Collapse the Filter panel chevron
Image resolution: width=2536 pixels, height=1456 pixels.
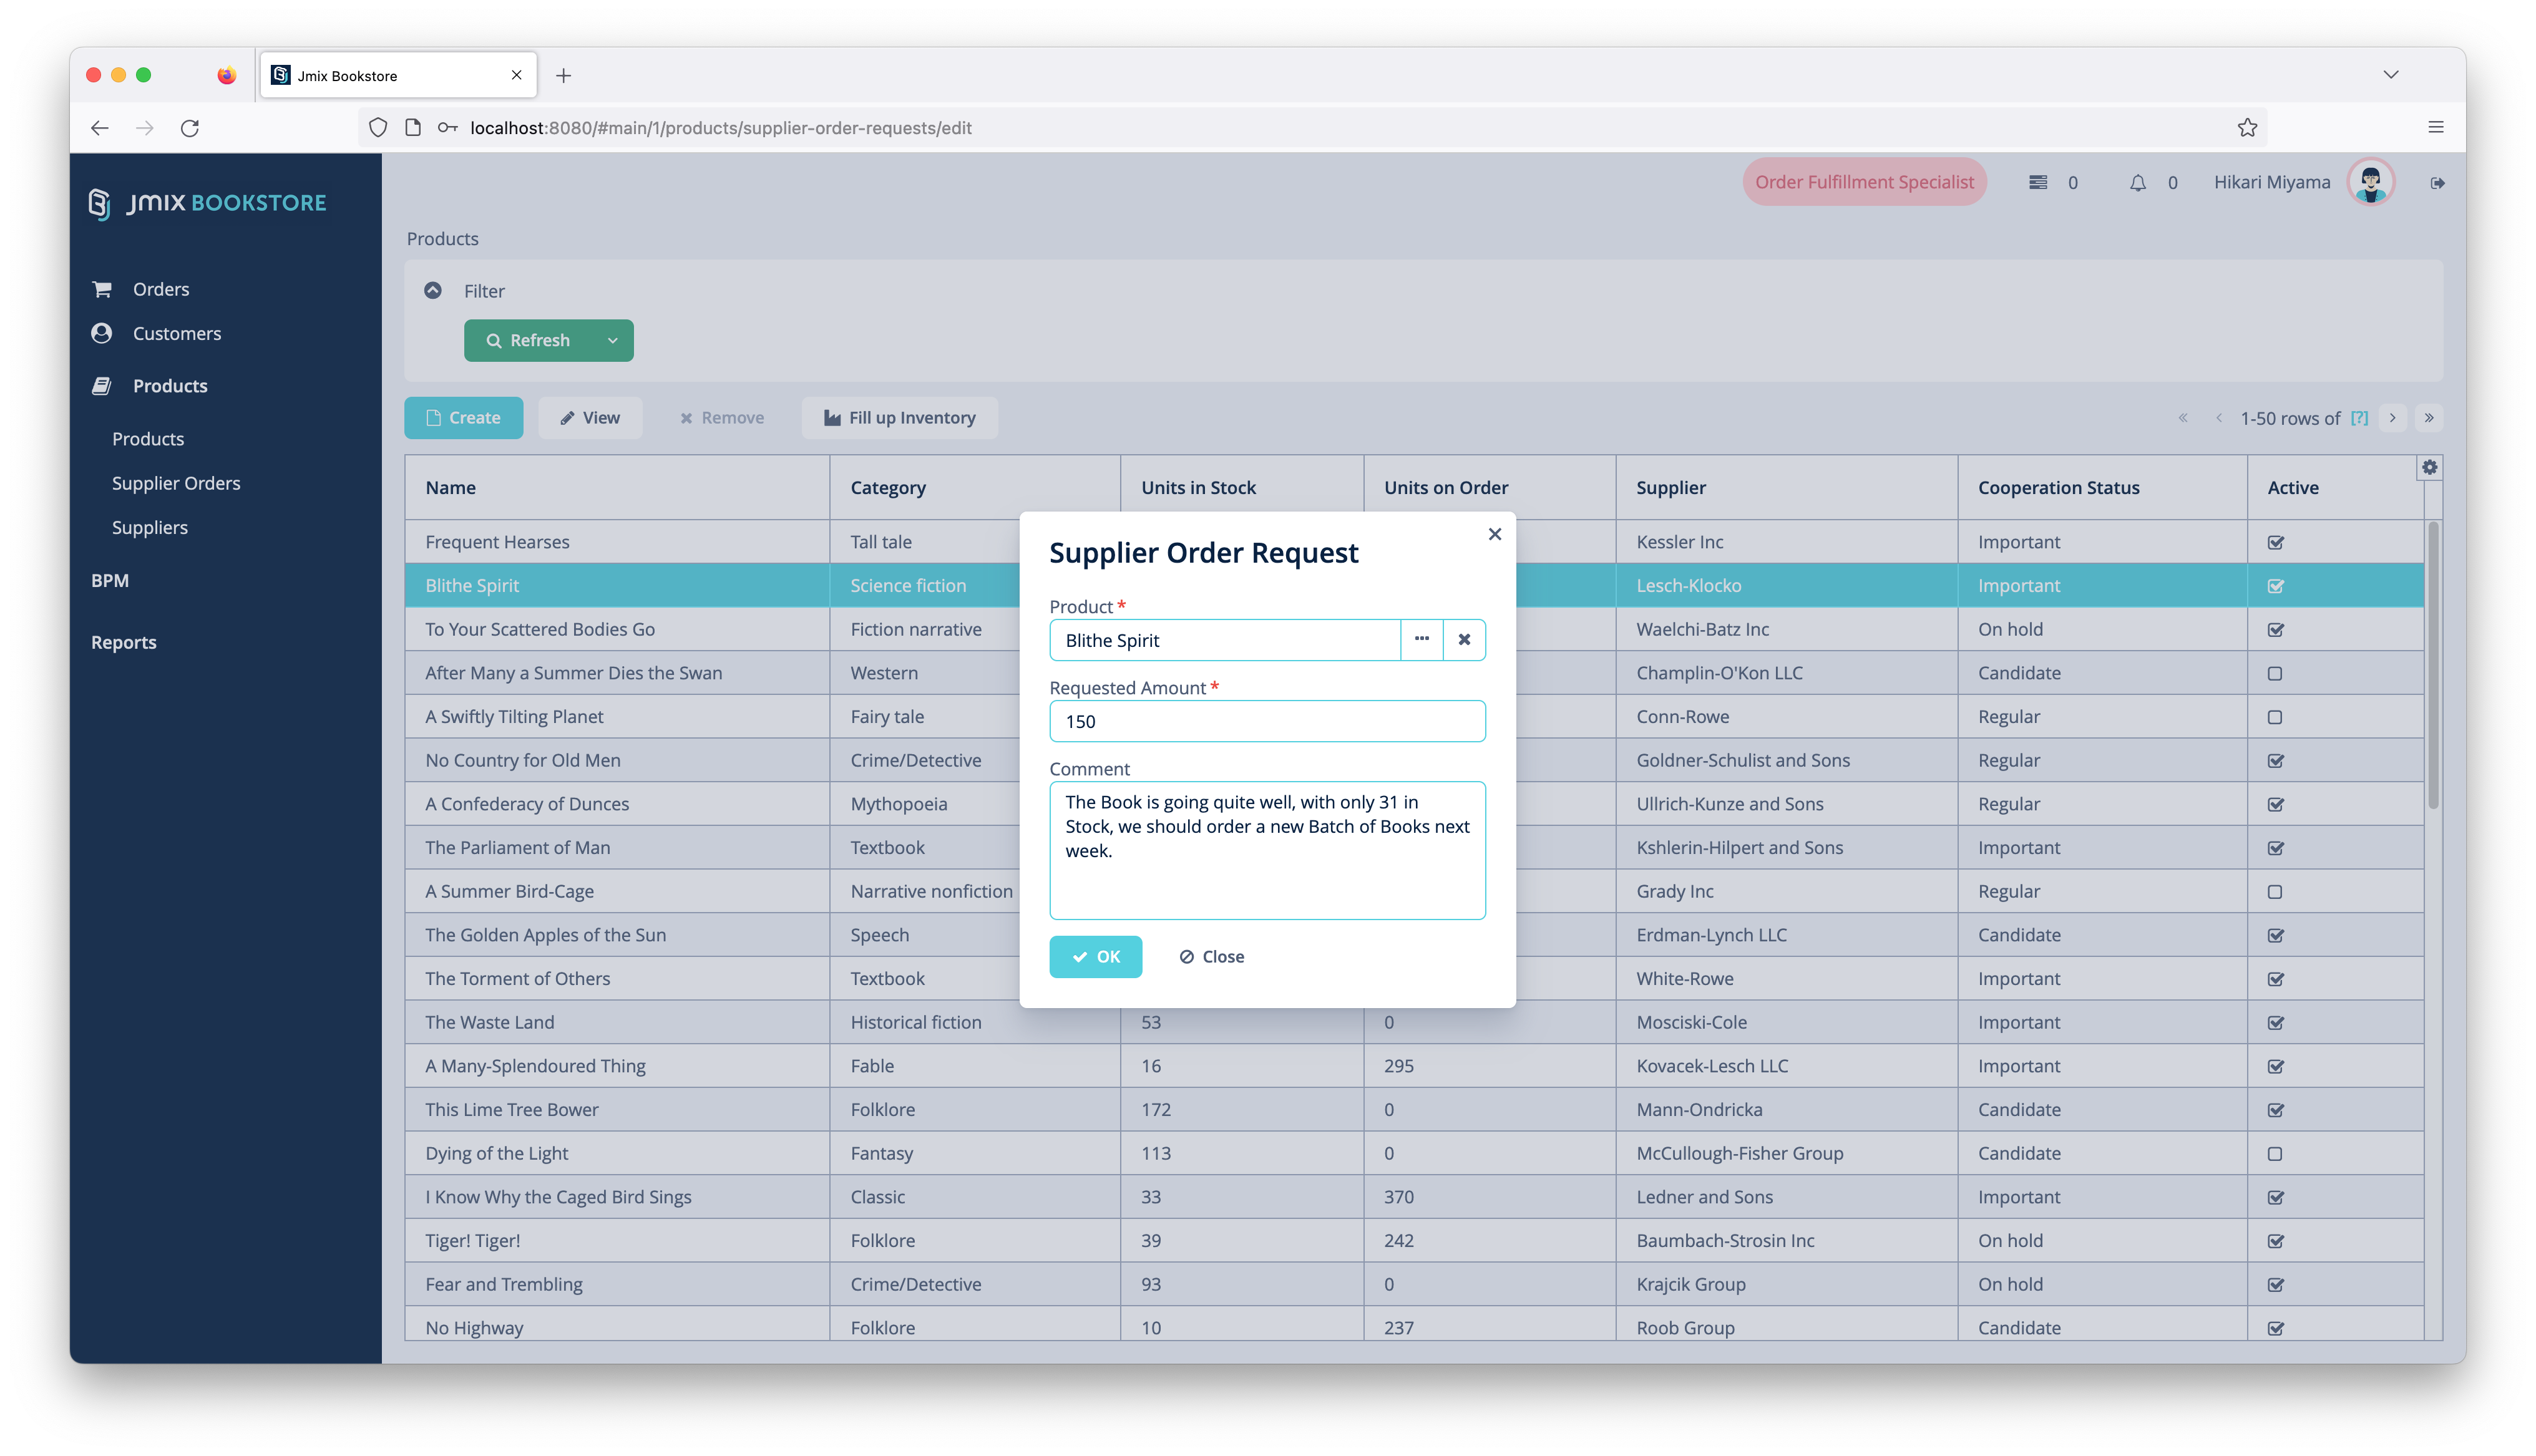(x=433, y=290)
